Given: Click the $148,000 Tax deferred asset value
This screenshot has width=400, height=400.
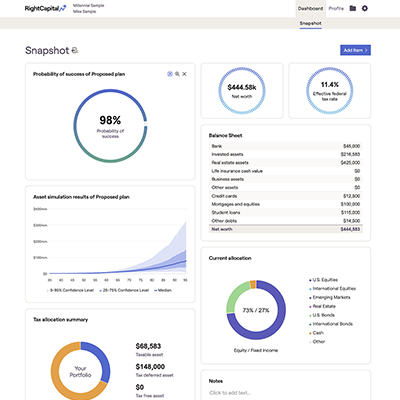Looking at the screenshot, I should [x=150, y=367].
